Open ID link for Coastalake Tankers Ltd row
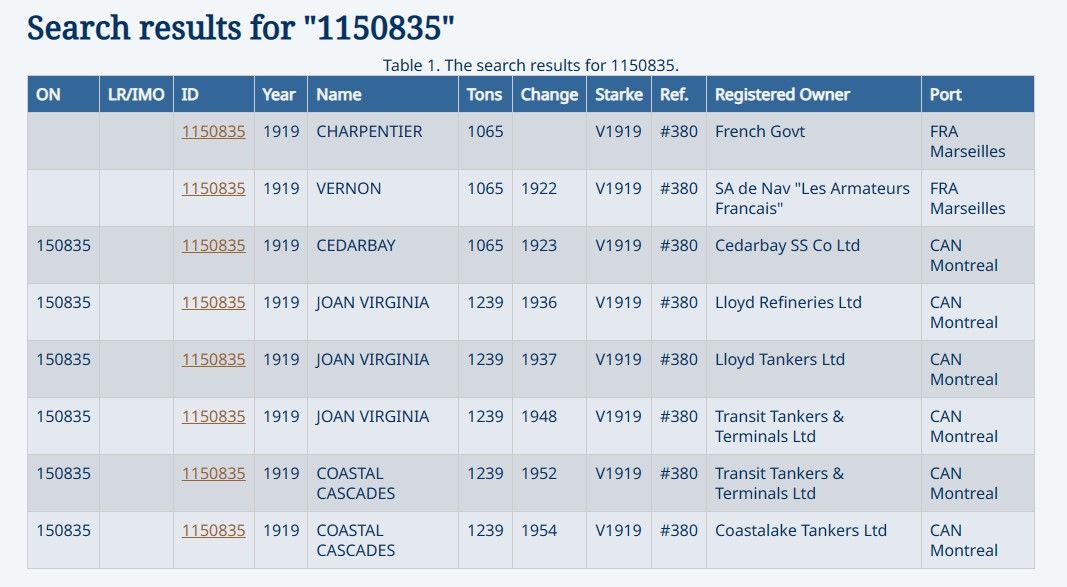Viewport: 1067px width, 587px height. 213,530
